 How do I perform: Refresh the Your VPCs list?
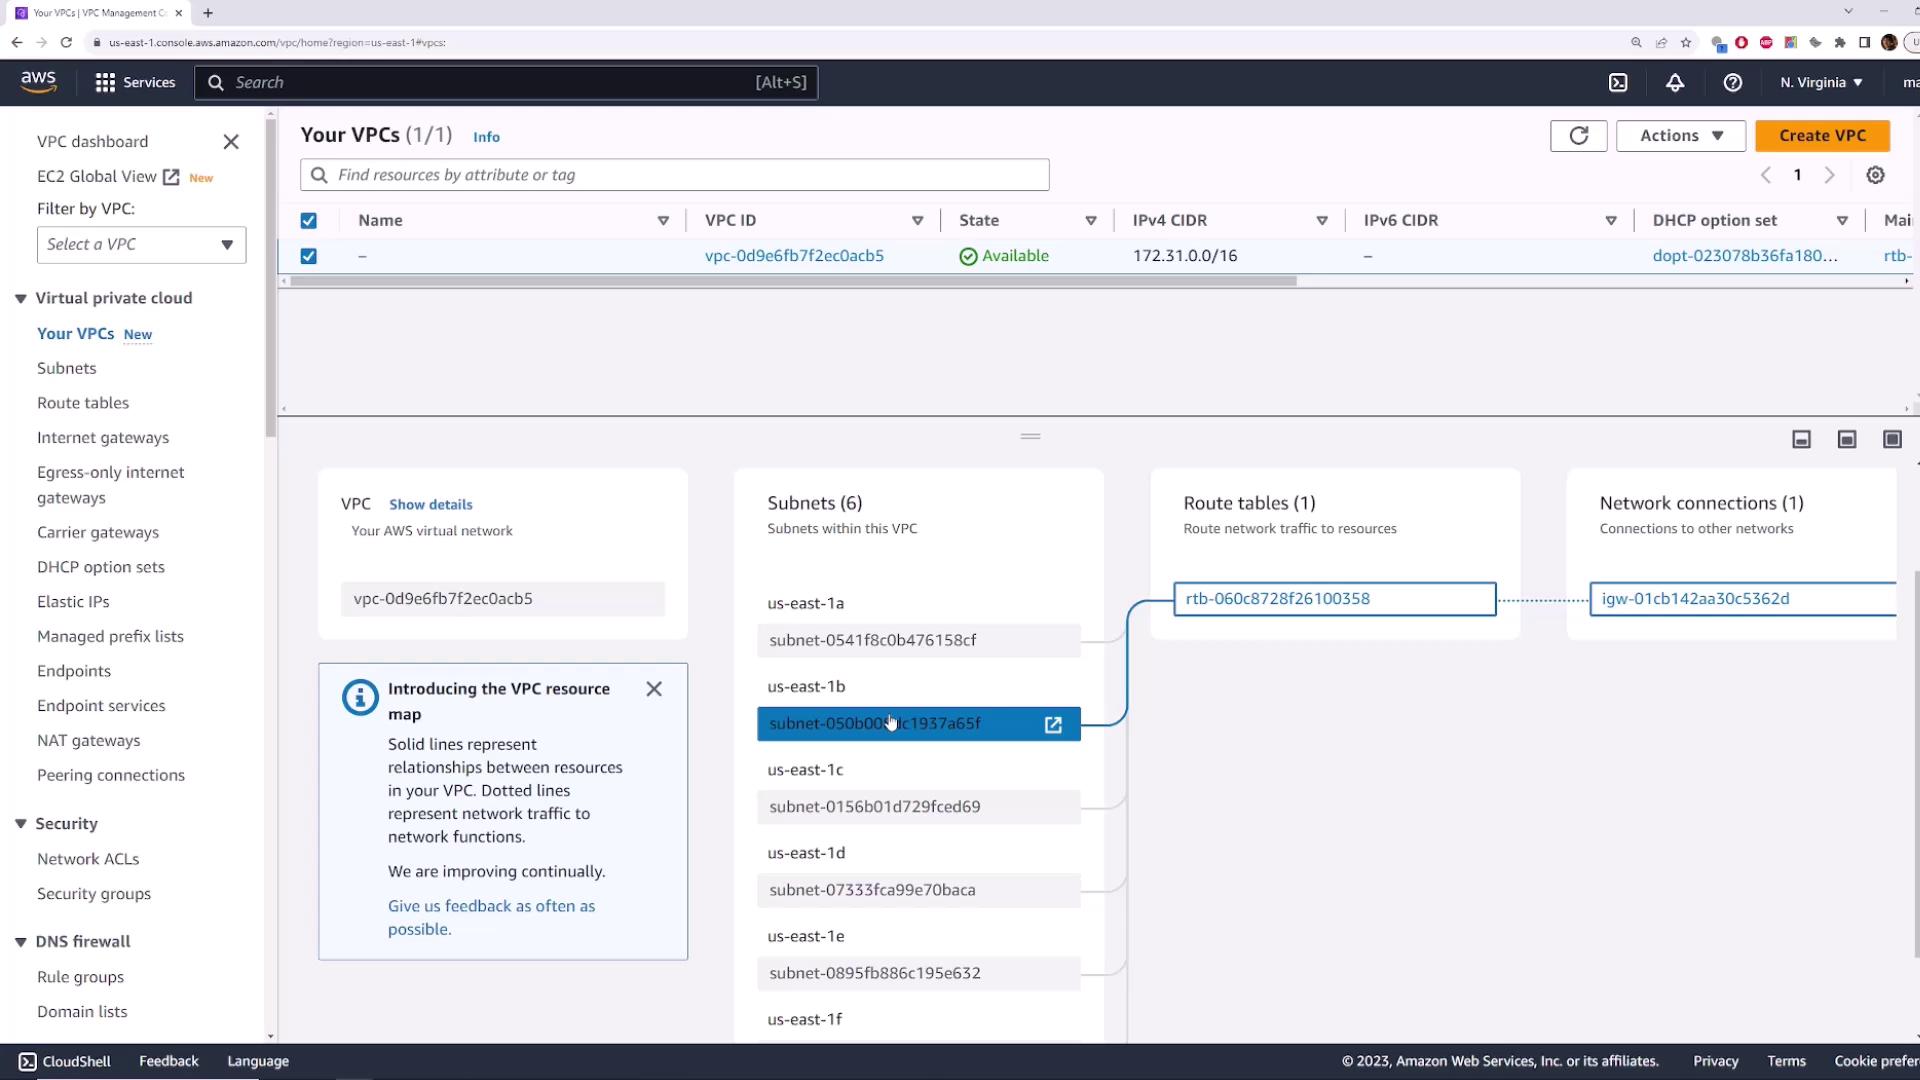click(1578, 136)
